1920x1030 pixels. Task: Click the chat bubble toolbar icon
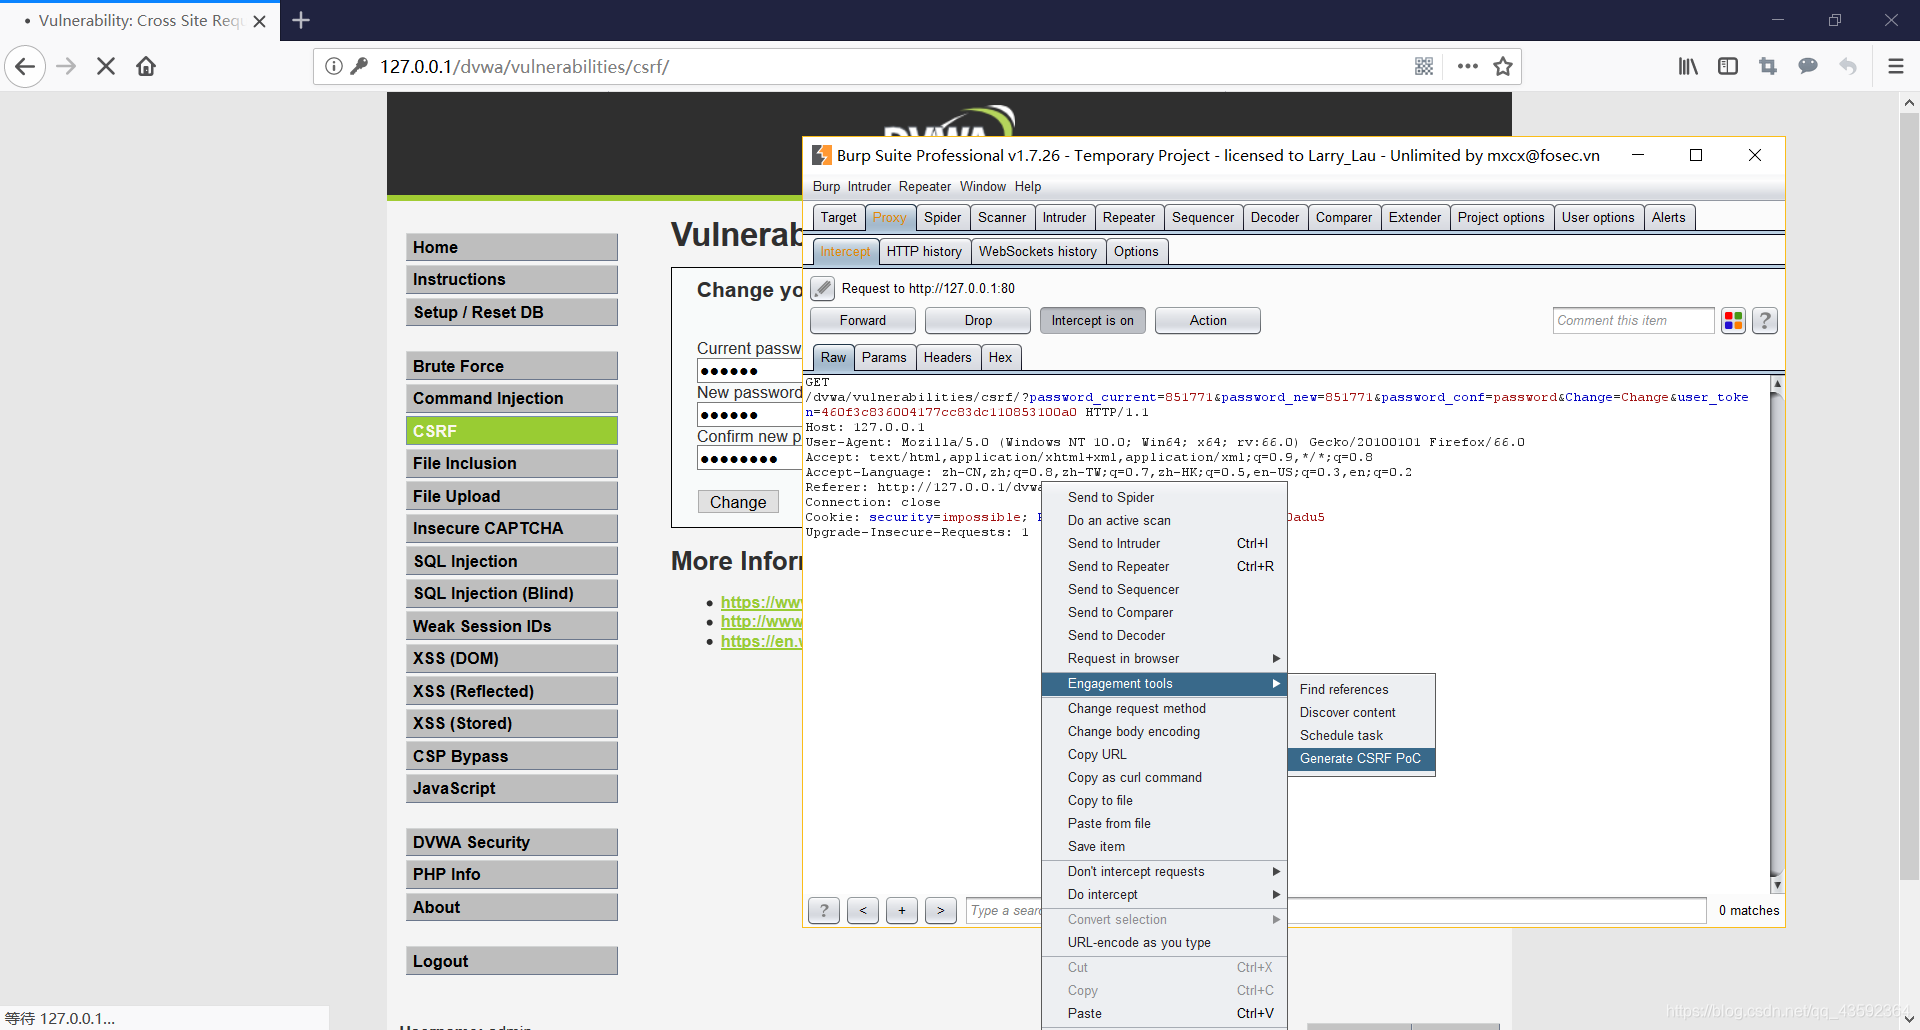[x=1808, y=67]
